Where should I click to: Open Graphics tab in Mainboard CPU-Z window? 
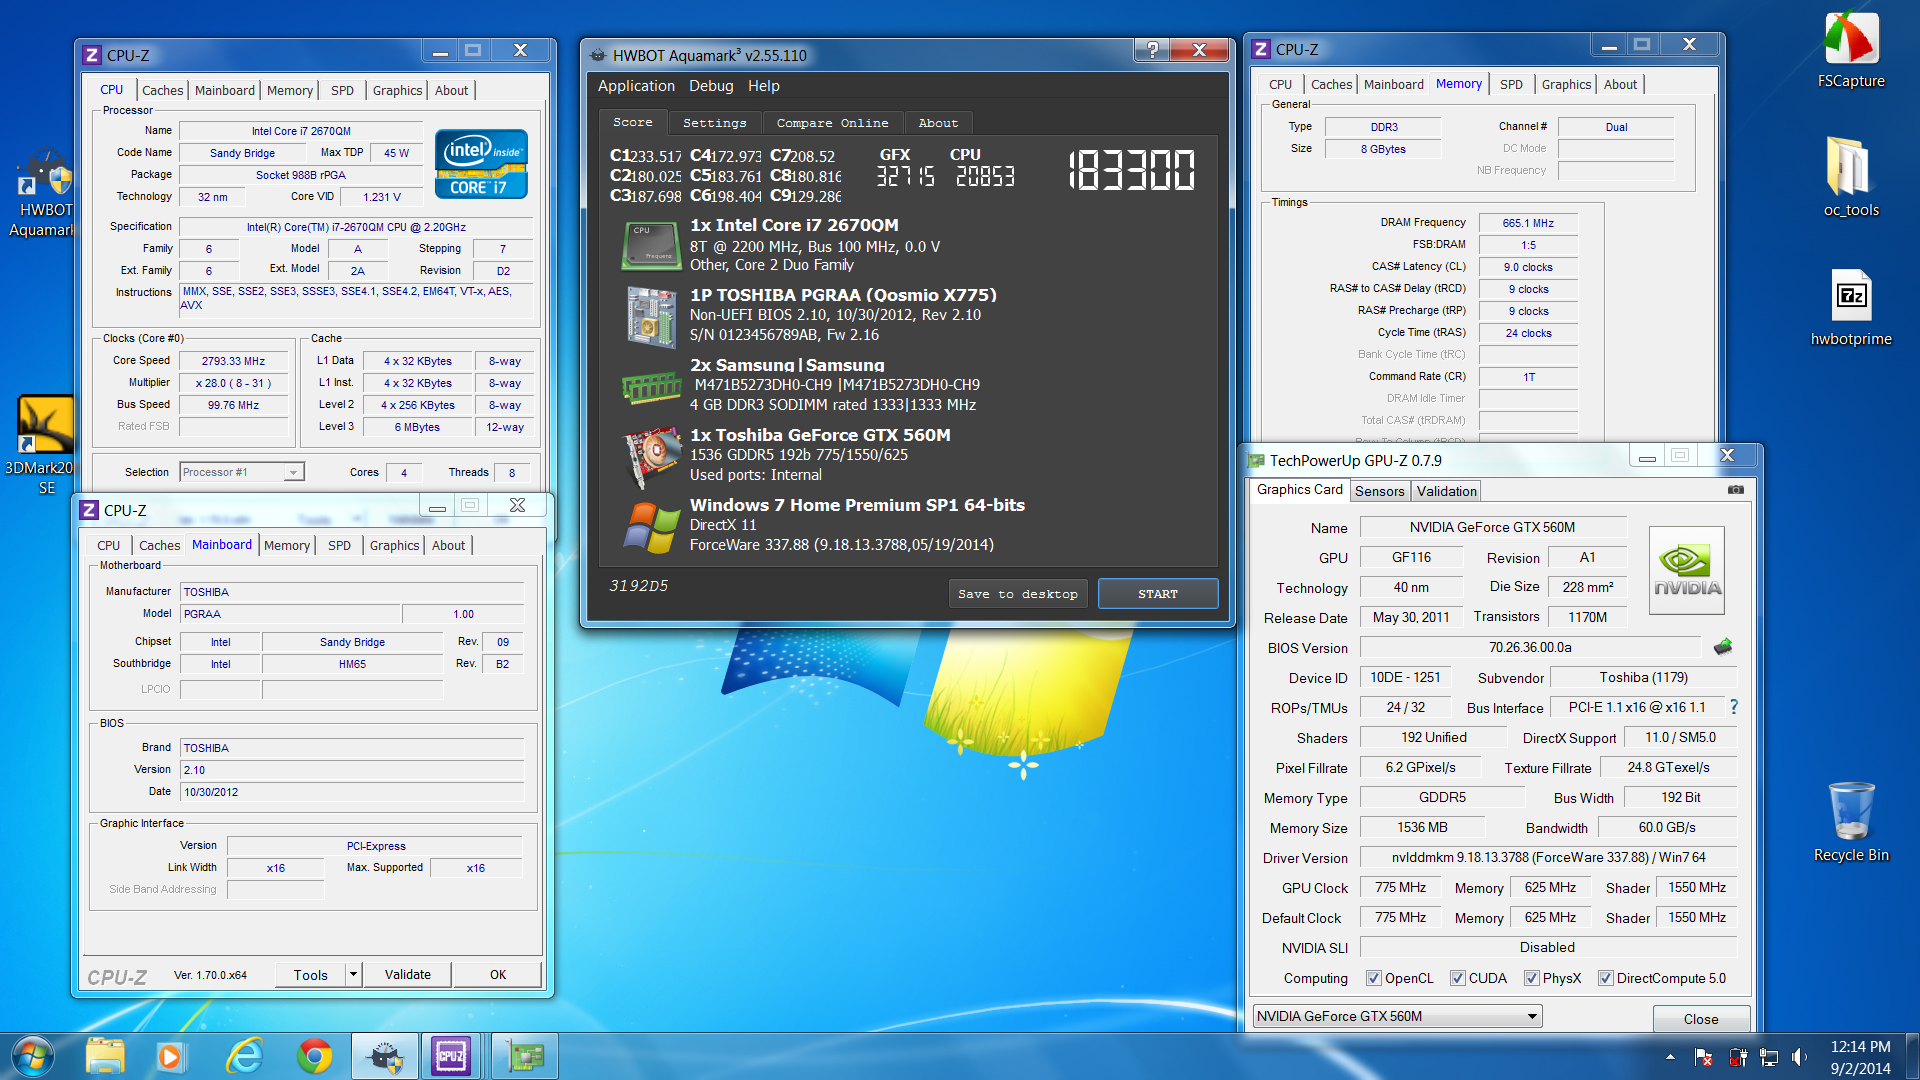point(394,545)
